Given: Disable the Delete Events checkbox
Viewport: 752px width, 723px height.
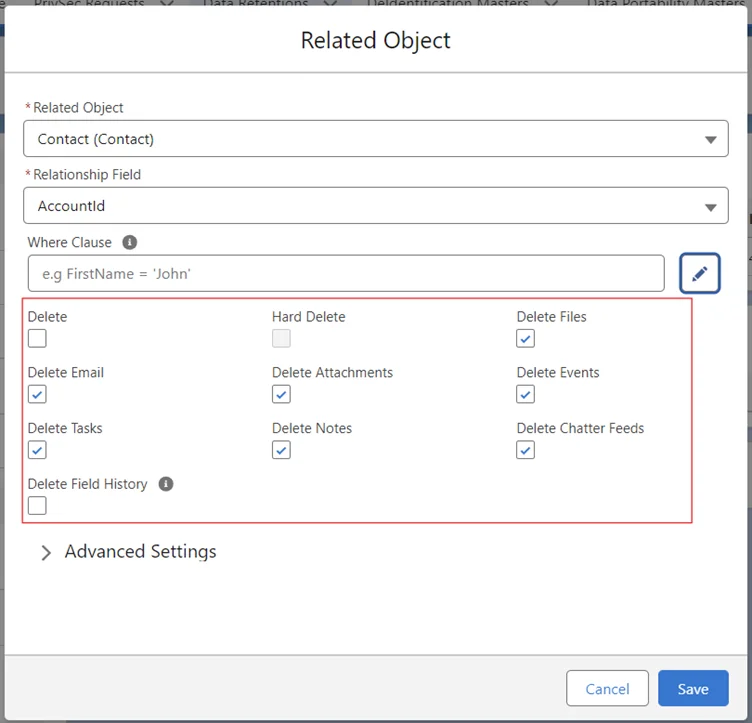Looking at the screenshot, I should [526, 395].
